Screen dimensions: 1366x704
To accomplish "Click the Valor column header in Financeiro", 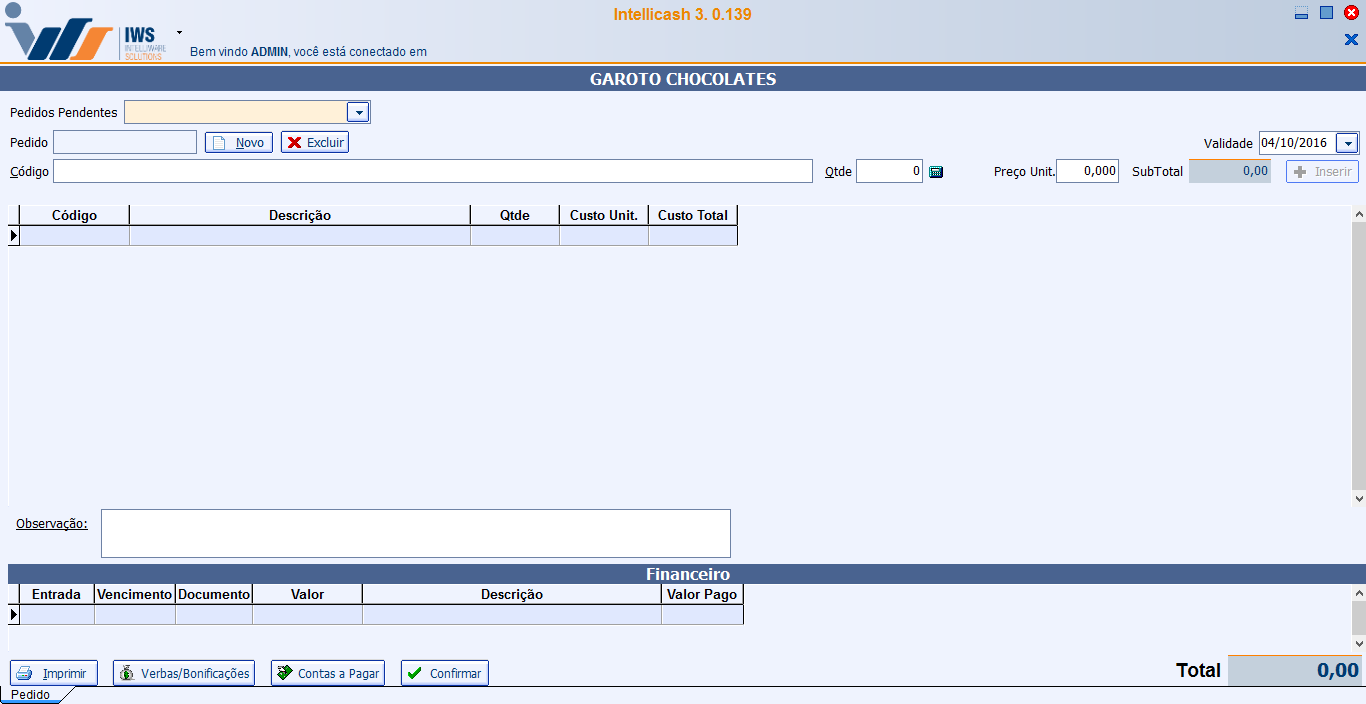I will [308, 594].
